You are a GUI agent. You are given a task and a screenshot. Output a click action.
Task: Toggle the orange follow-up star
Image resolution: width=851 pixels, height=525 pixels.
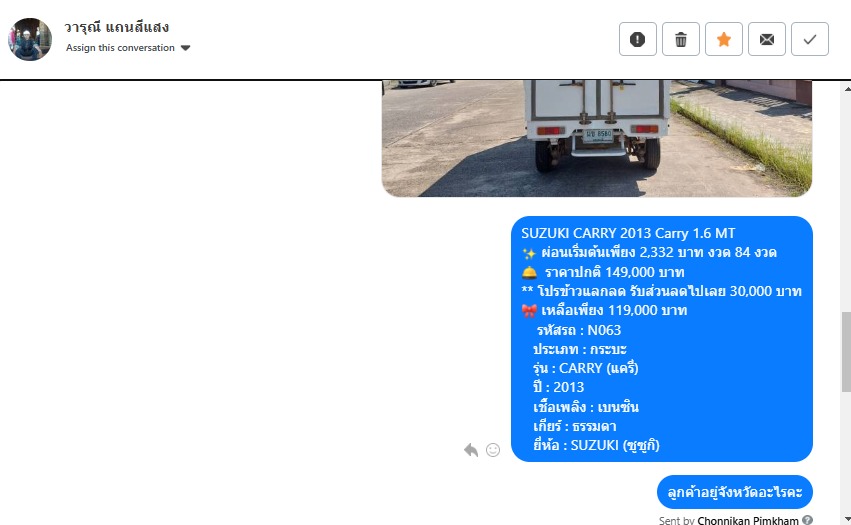pyautogui.click(x=723, y=39)
